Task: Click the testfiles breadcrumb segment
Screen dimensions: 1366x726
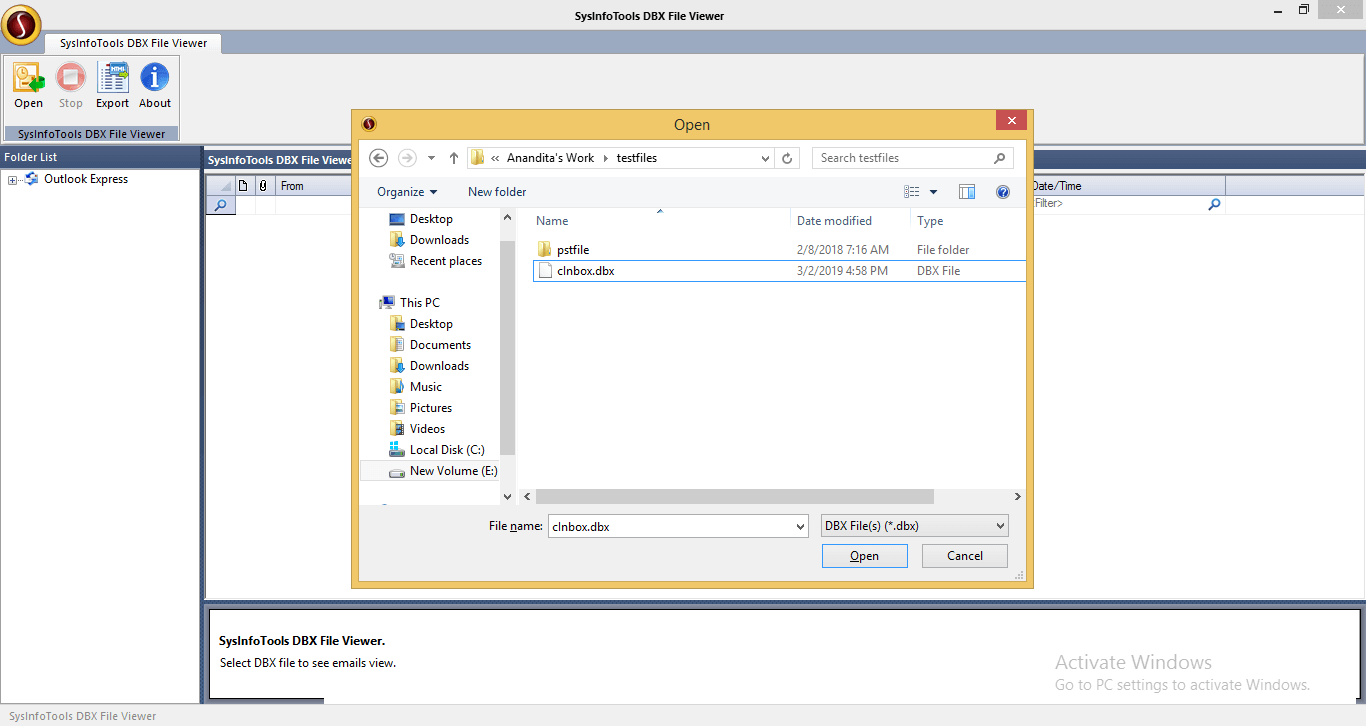Action: point(637,158)
